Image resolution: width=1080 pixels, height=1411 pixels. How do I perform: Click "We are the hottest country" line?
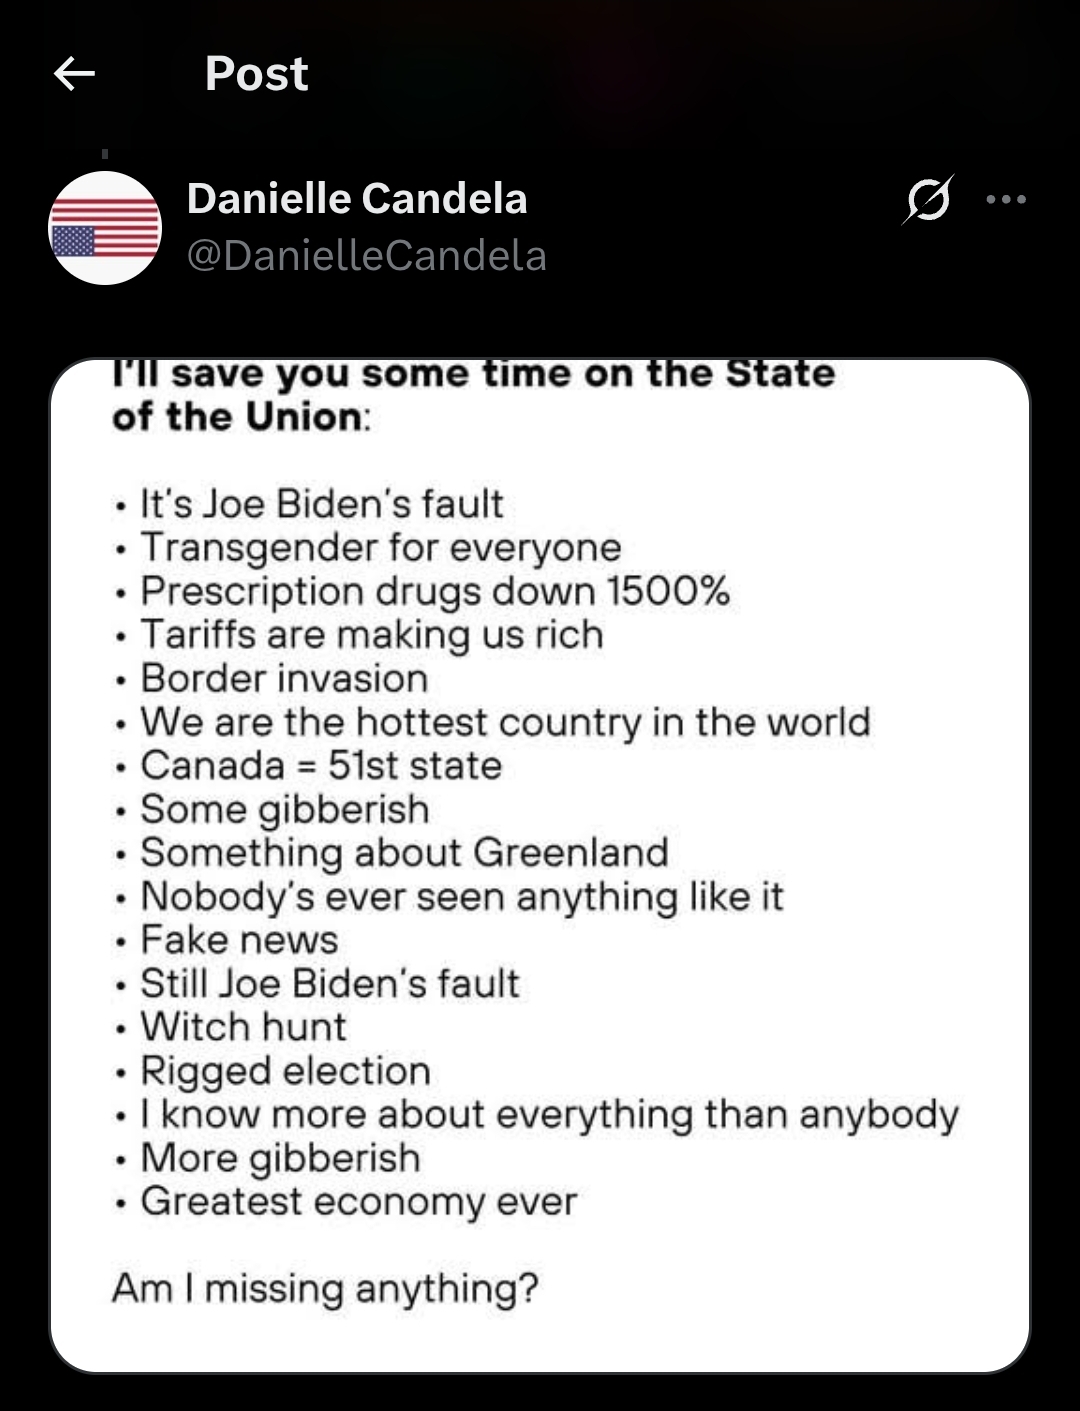(x=505, y=721)
